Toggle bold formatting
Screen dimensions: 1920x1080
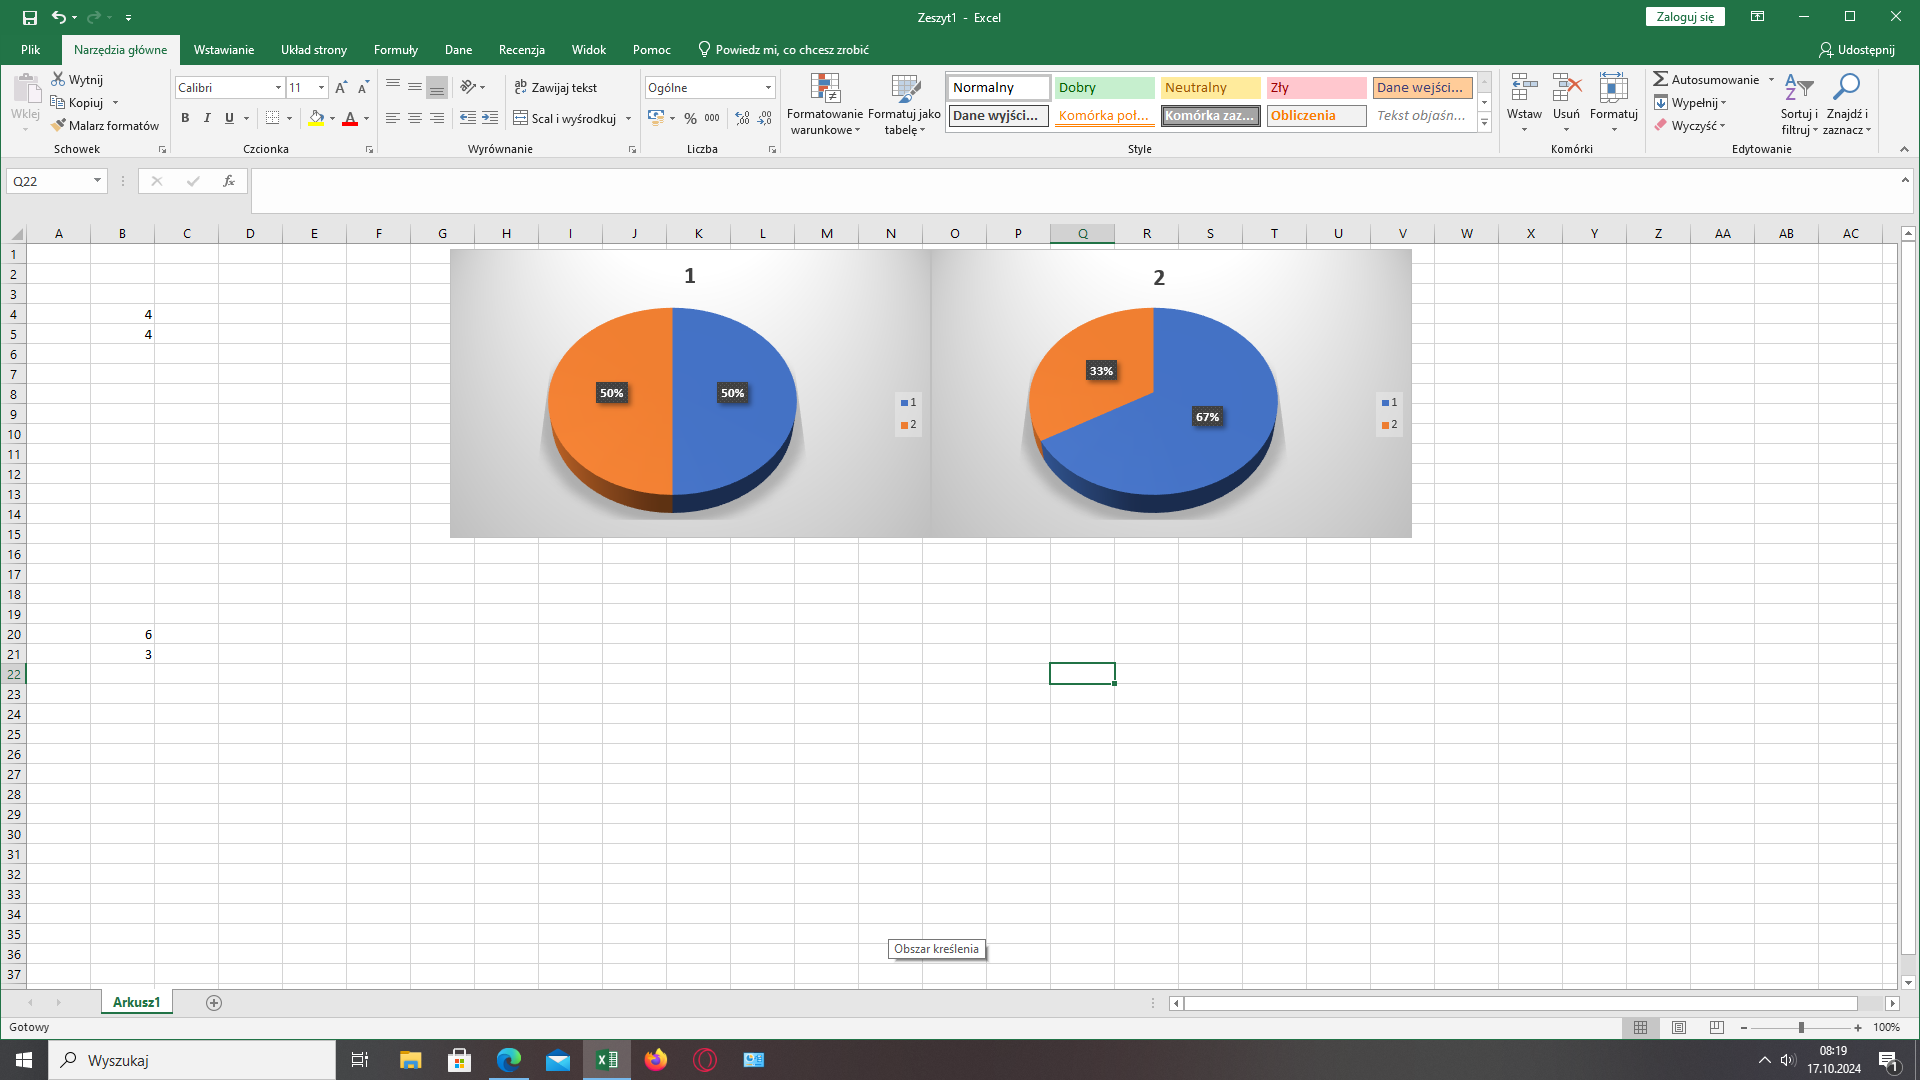(185, 118)
